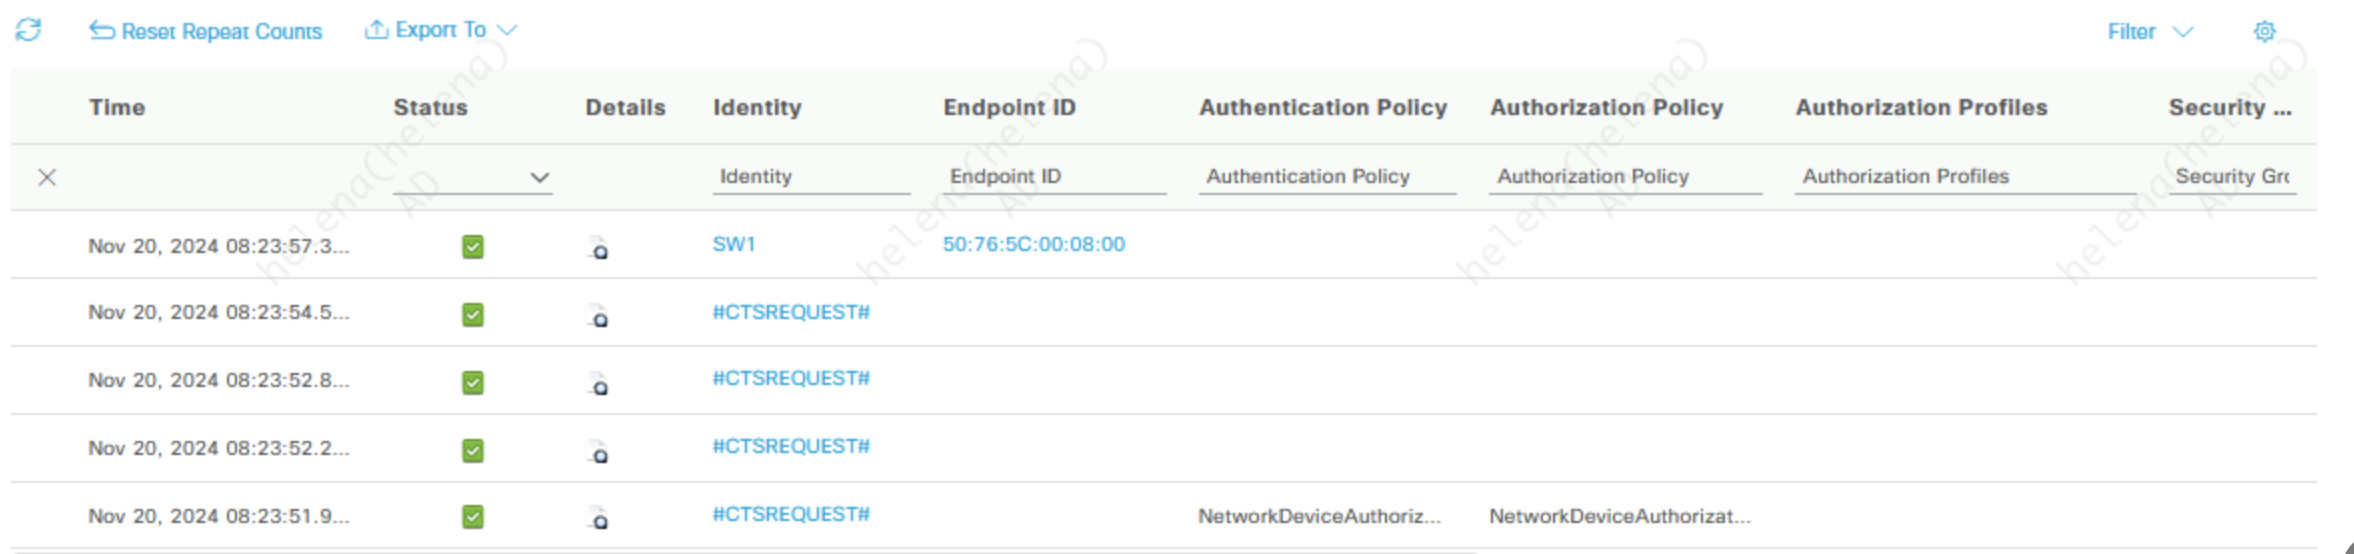Click the Authorization Policy column header

point(1606,107)
